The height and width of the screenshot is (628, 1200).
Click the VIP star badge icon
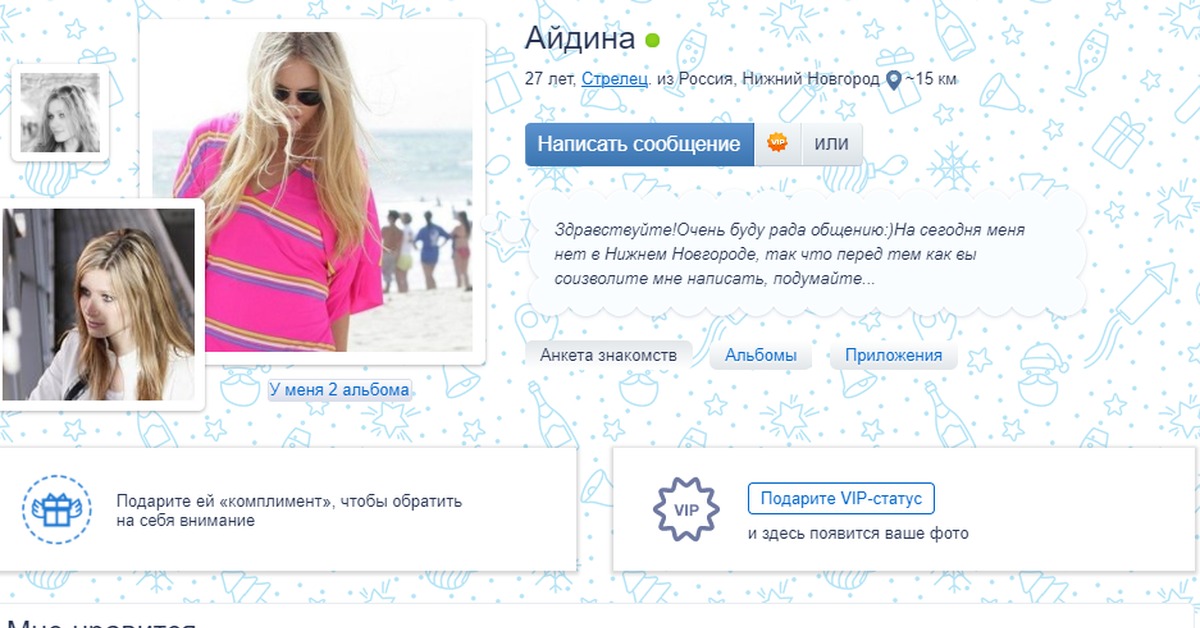[x=686, y=510]
